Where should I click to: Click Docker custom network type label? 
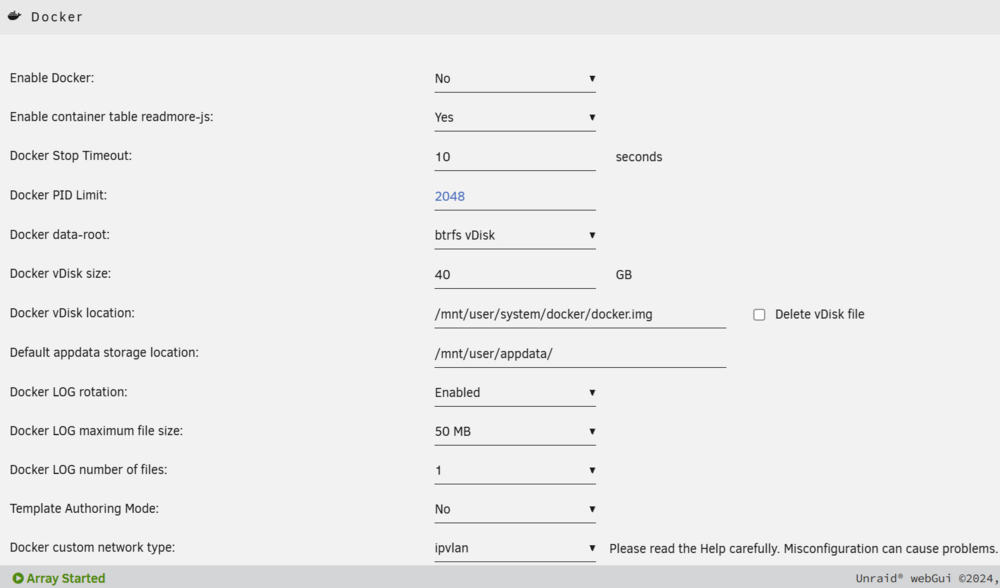coord(92,548)
